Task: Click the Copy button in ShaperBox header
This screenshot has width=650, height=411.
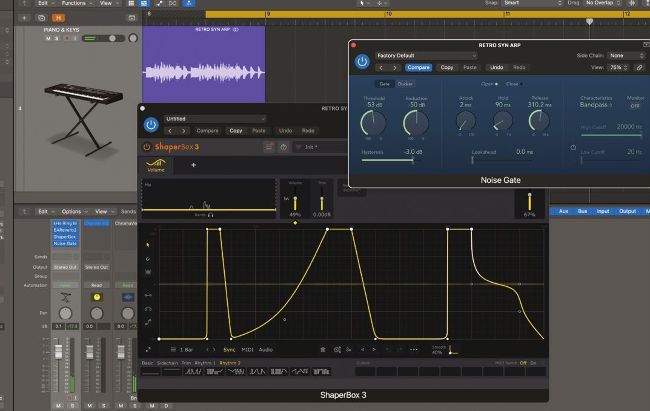Action: [x=235, y=130]
